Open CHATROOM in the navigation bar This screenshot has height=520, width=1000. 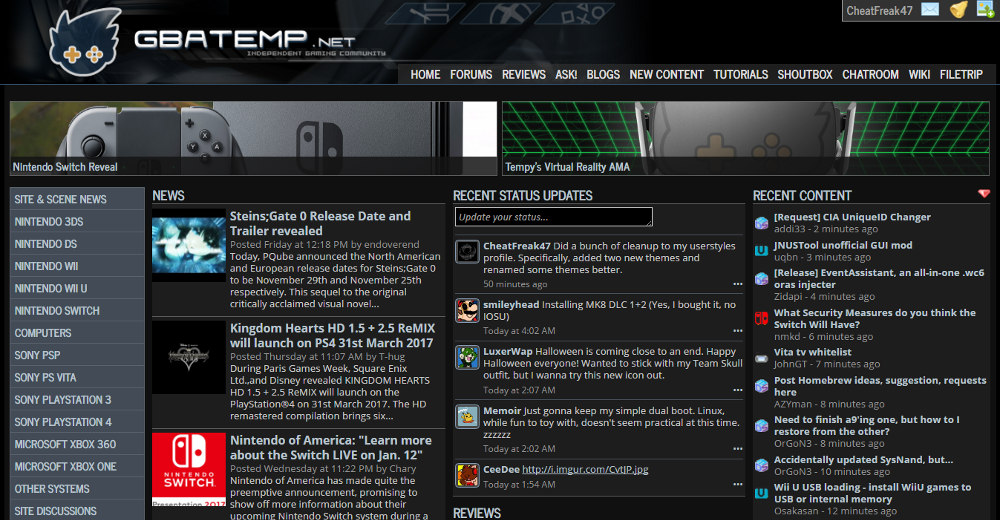[871, 75]
